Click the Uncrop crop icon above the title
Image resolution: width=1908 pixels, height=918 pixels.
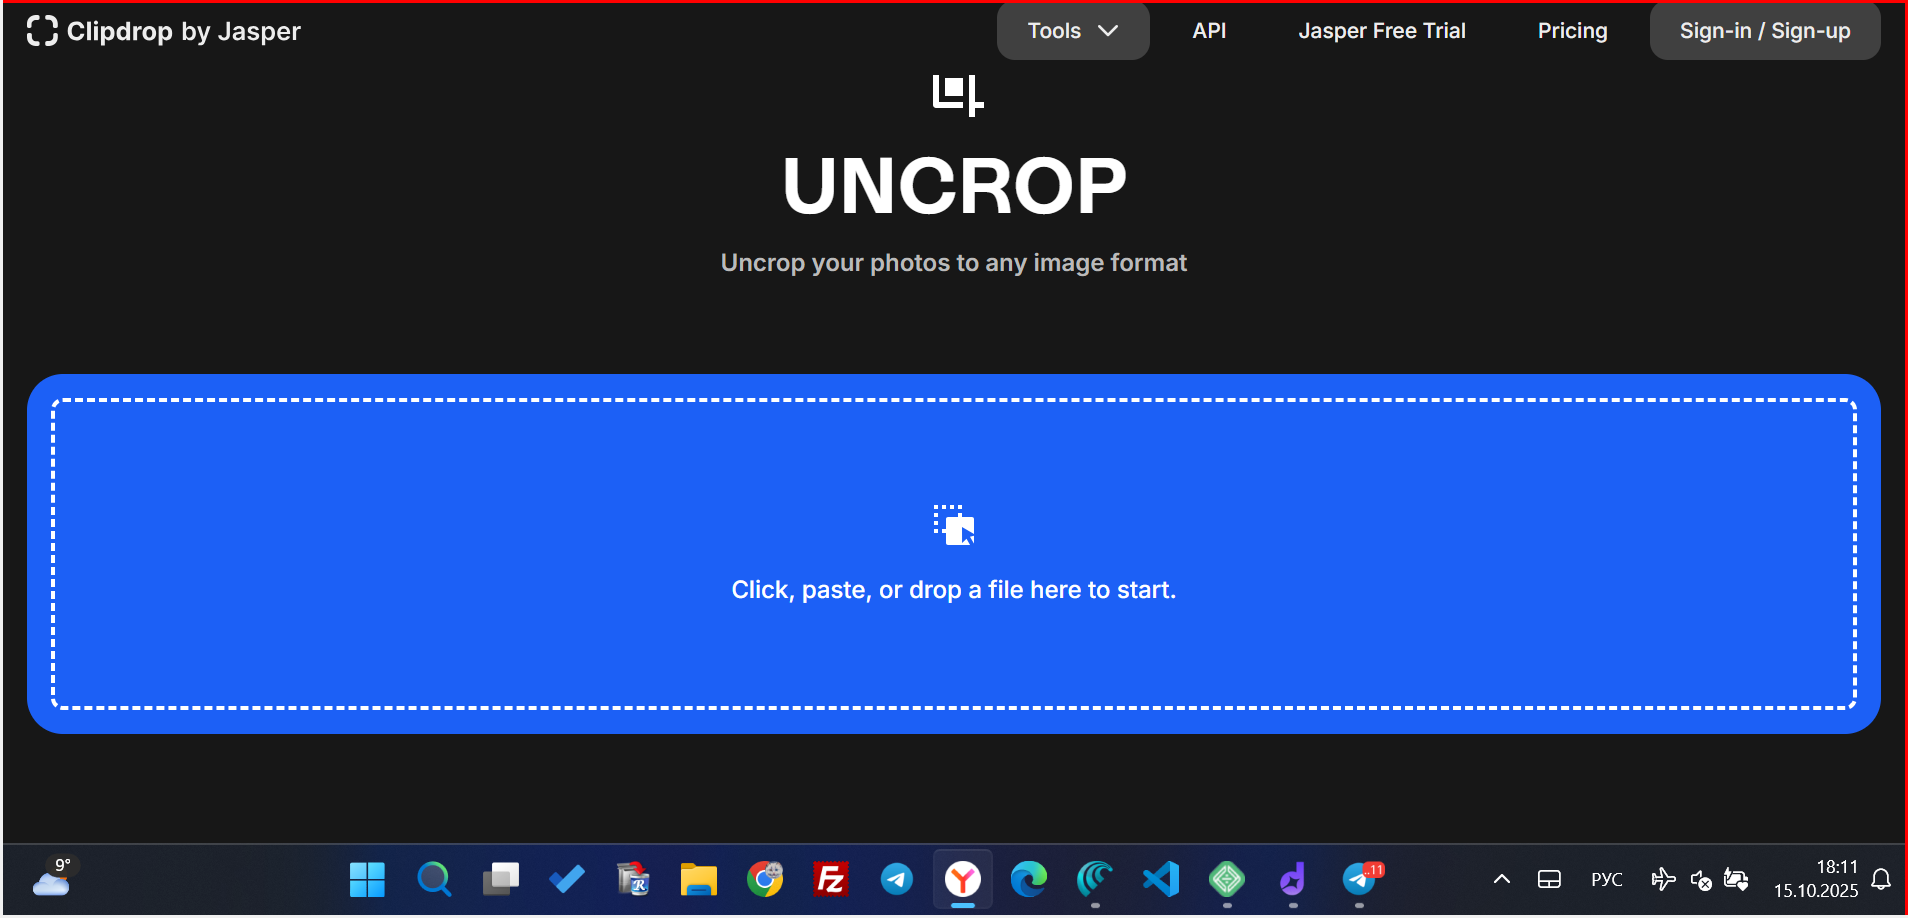click(x=955, y=95)
